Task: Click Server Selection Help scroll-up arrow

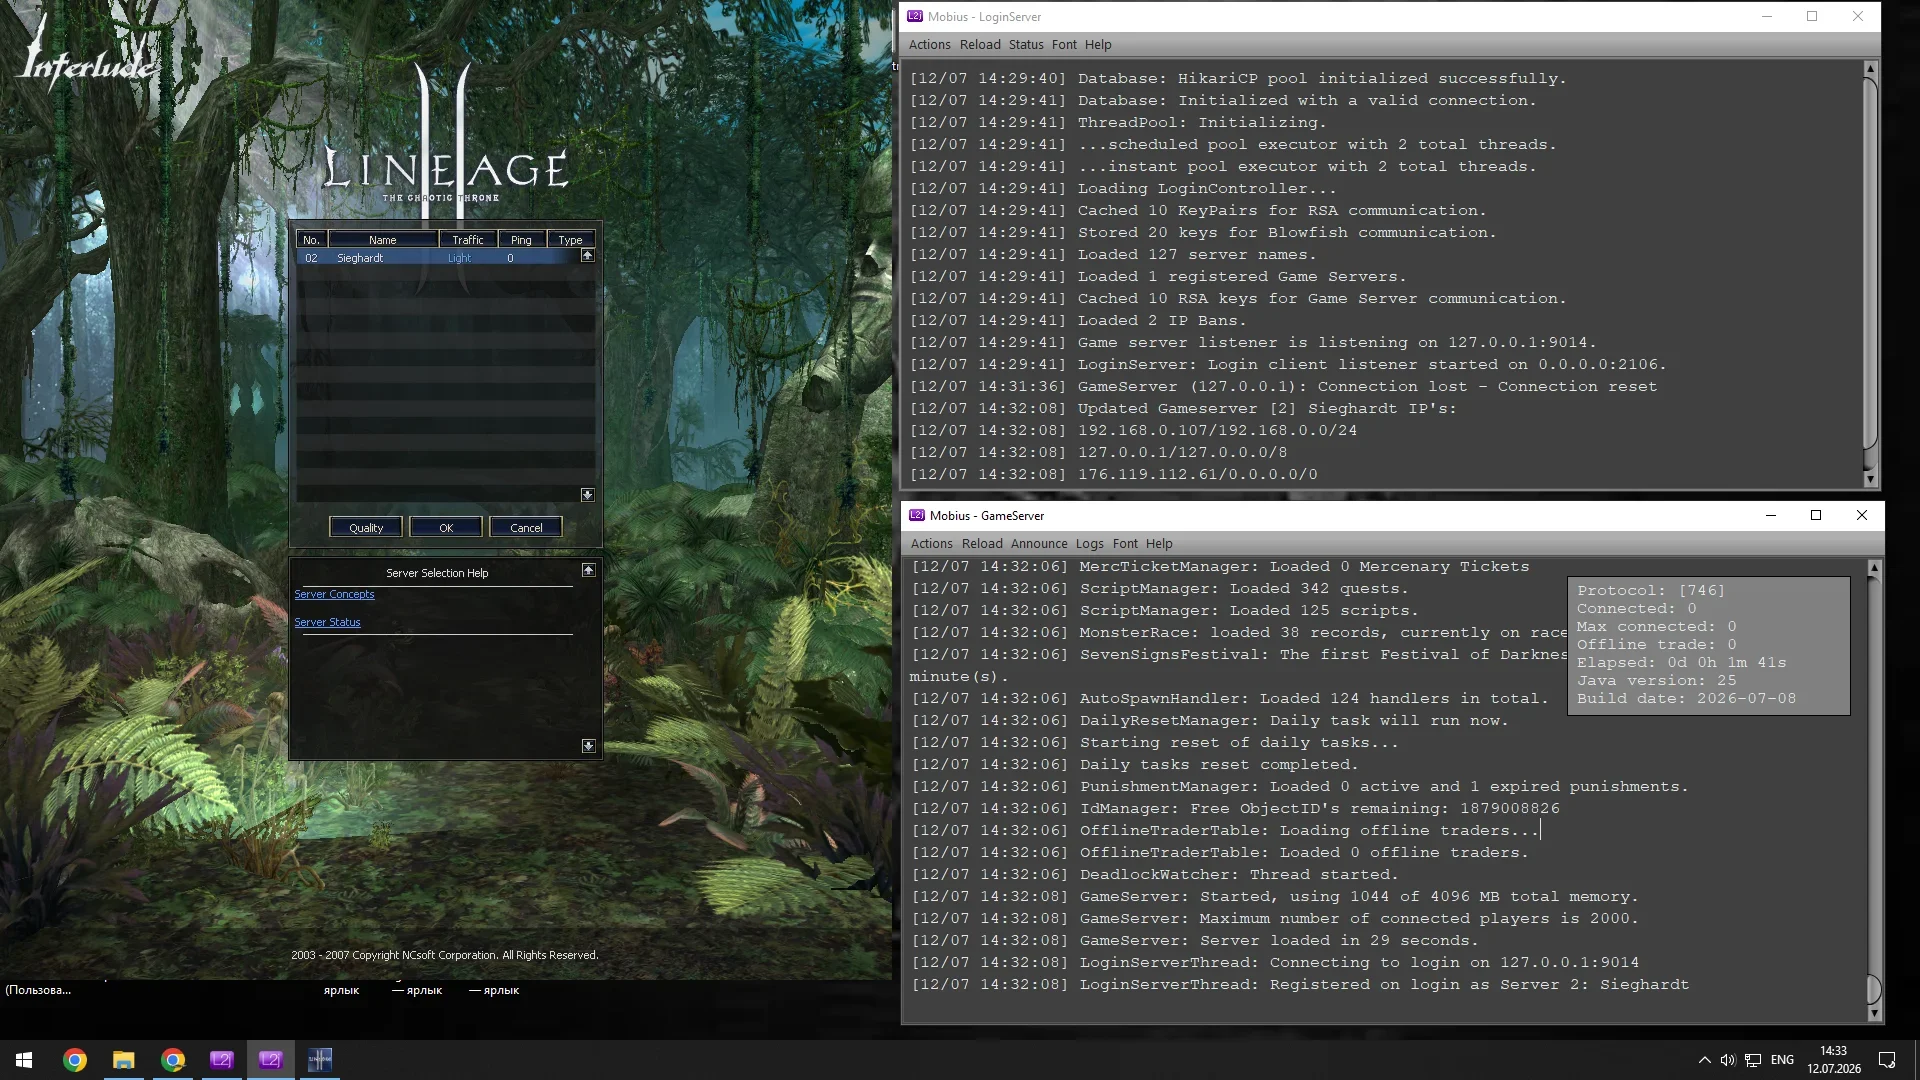Action: 589,570
